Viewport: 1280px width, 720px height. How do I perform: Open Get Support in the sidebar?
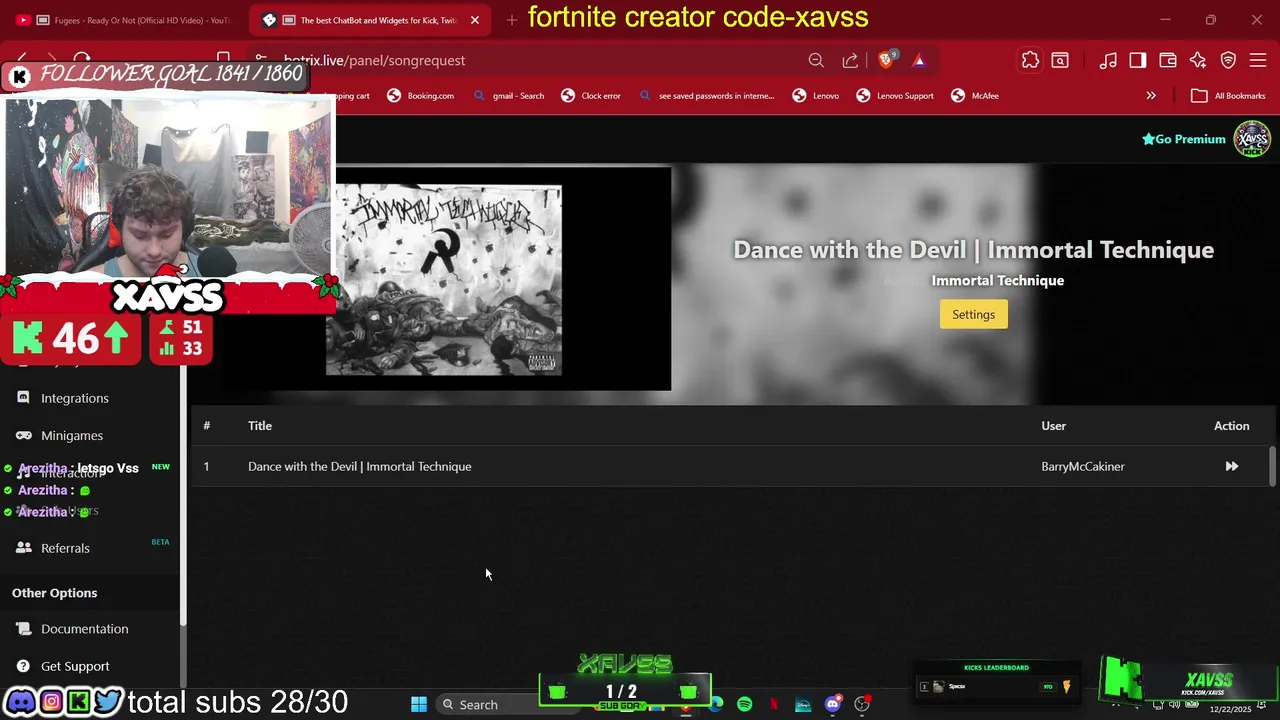coord(75,666)
